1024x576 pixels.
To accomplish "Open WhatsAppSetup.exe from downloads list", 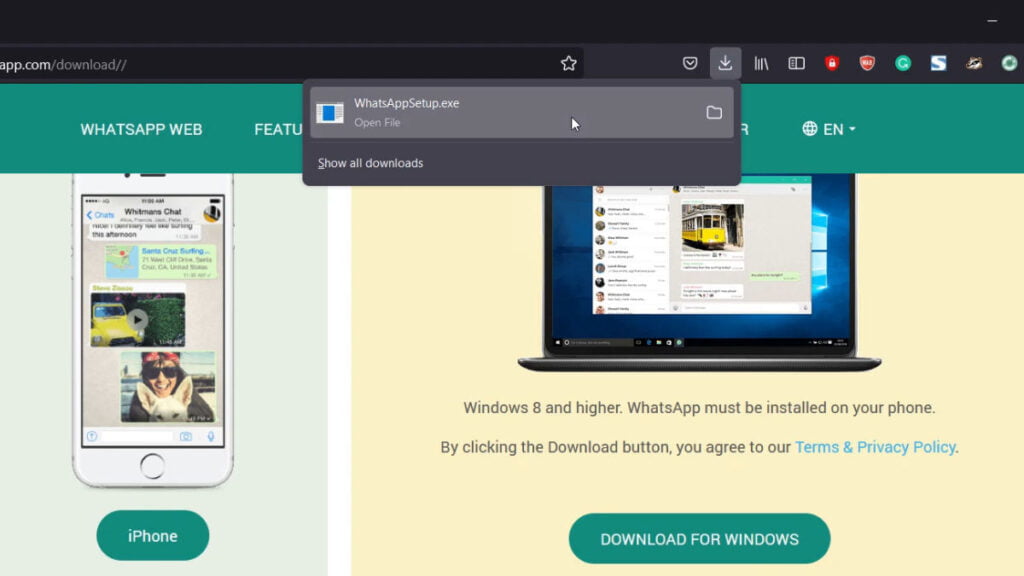I will coord(500,112).
